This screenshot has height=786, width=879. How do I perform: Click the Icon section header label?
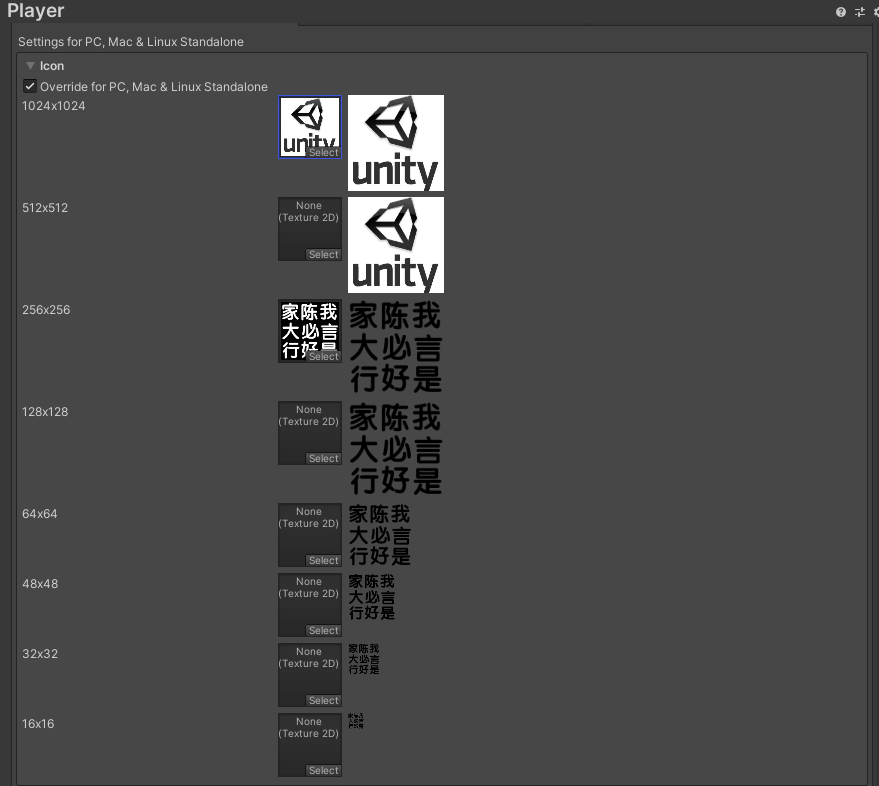(x=52, y=66)
